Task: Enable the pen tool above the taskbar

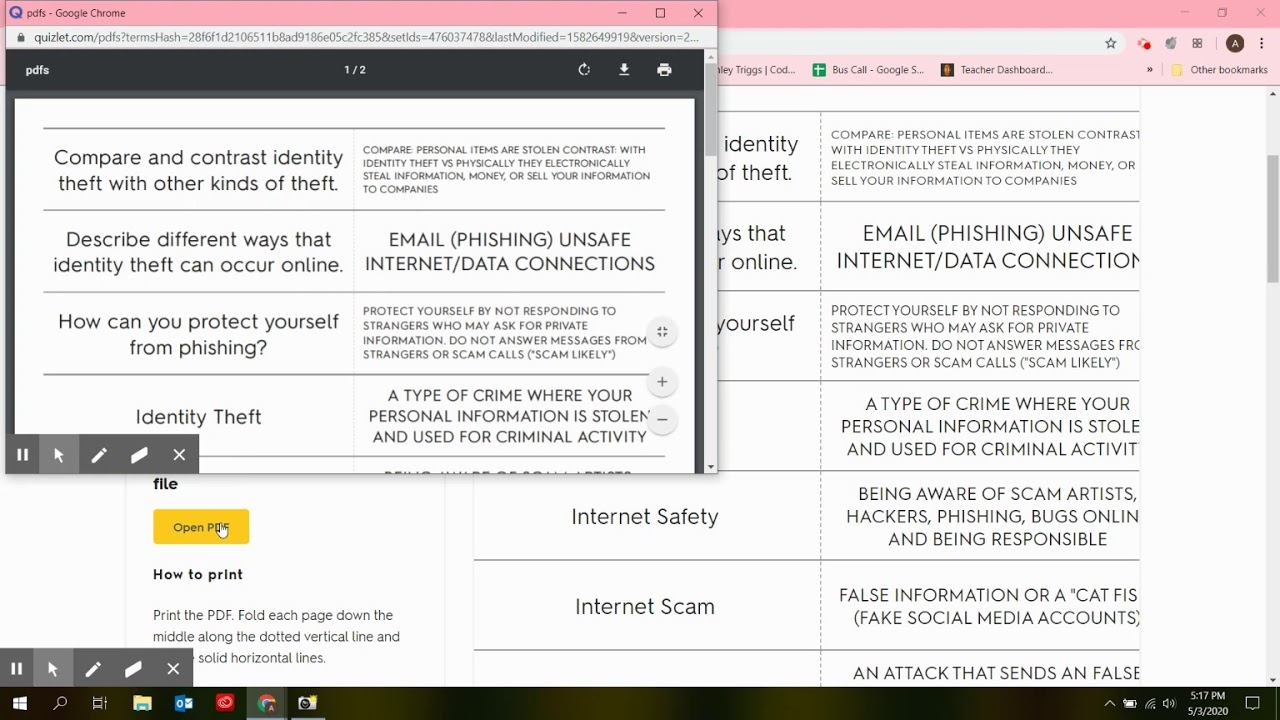Action: (93, 669)
